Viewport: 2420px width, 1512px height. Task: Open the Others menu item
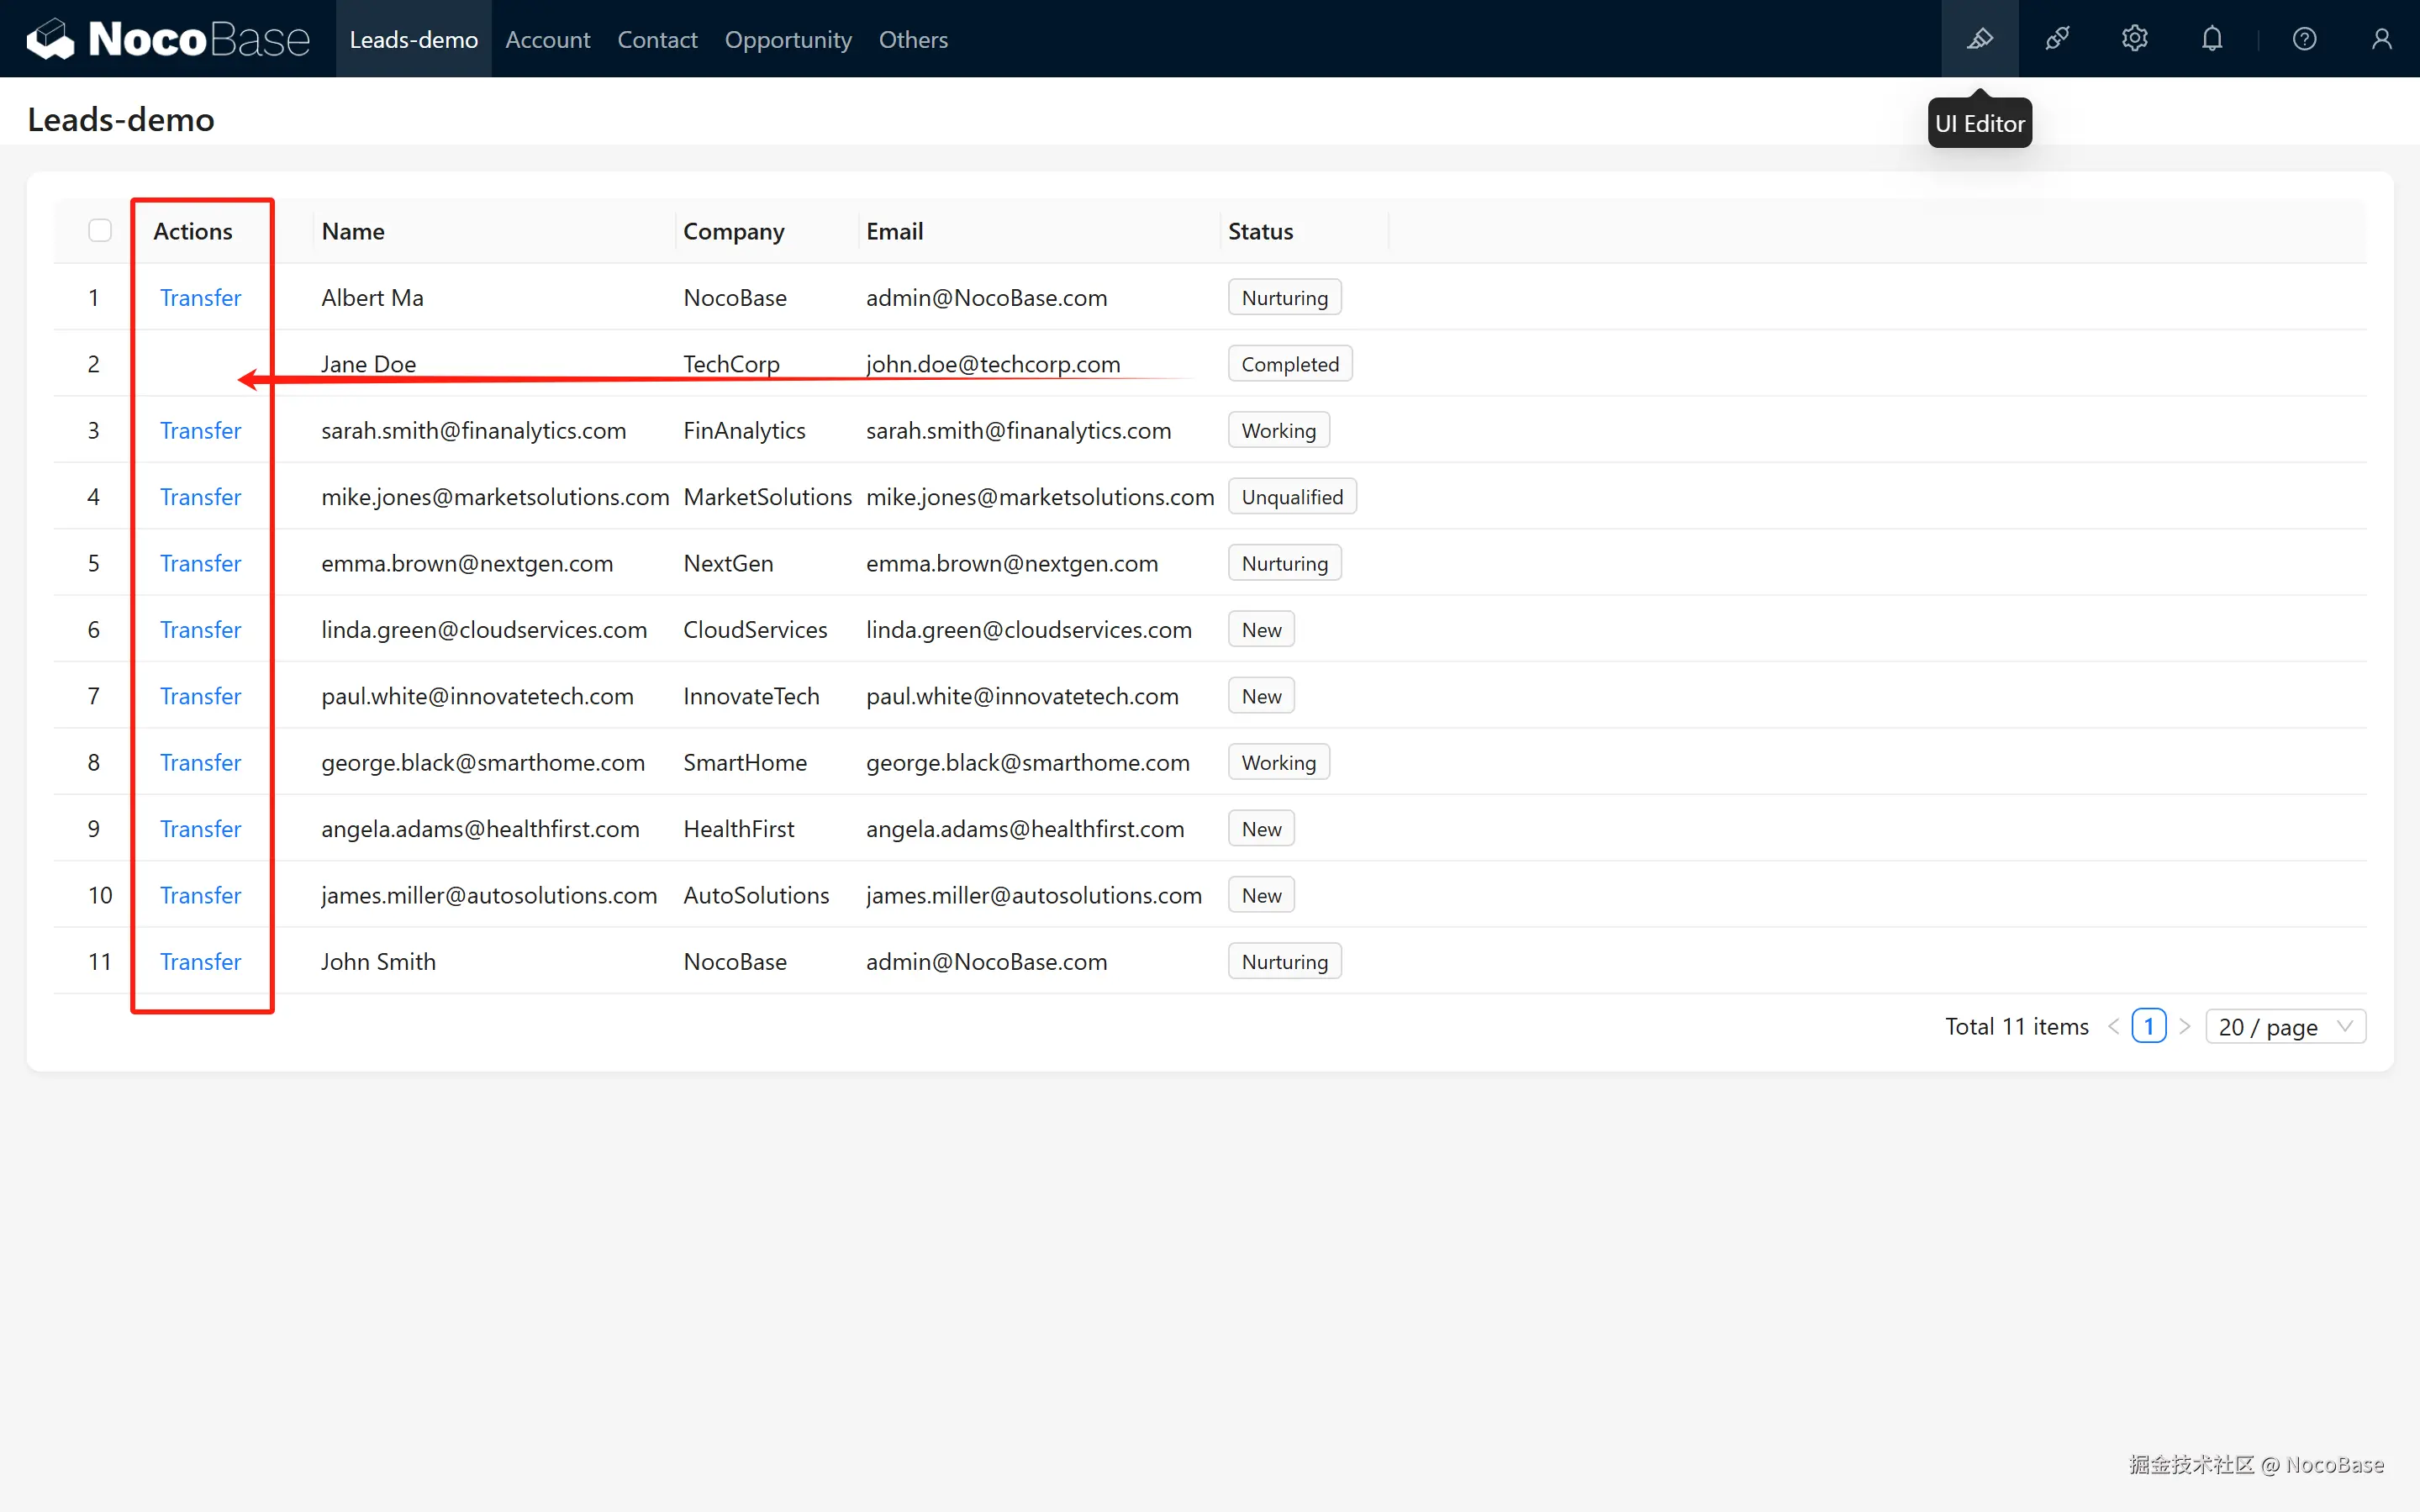(x=912, y=39)
